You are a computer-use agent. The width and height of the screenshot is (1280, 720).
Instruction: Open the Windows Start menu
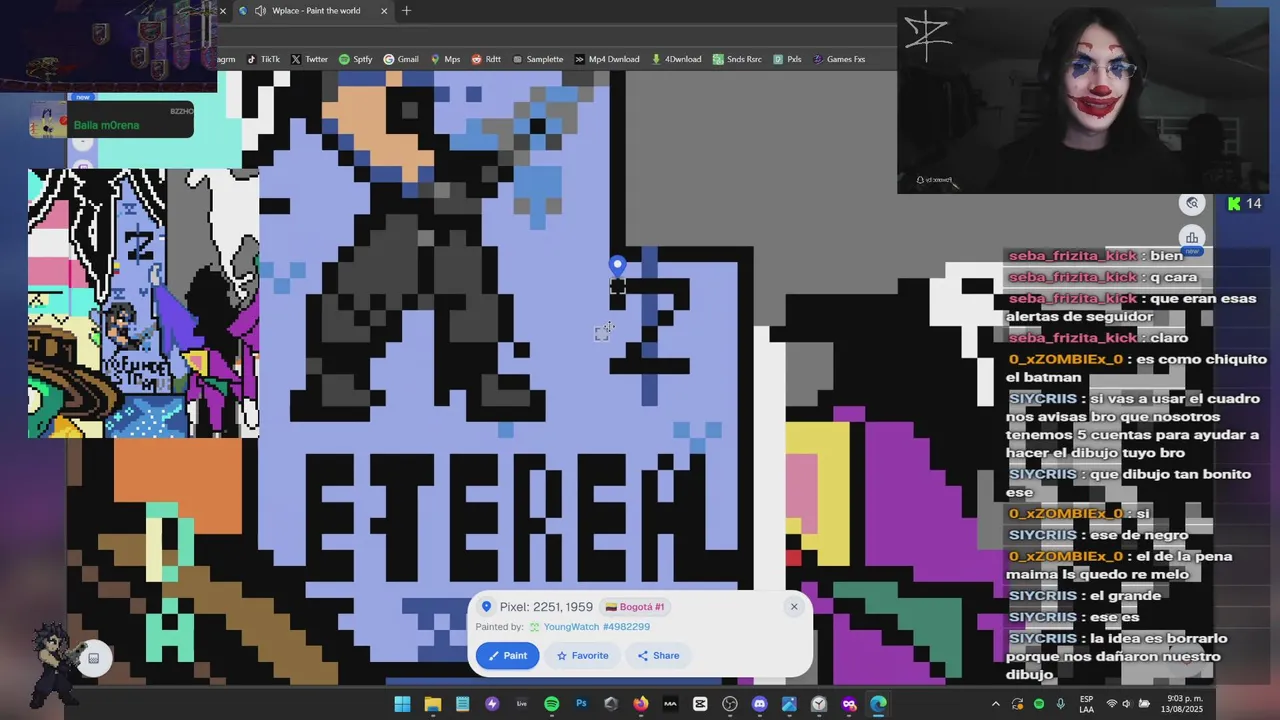(402, 704)
